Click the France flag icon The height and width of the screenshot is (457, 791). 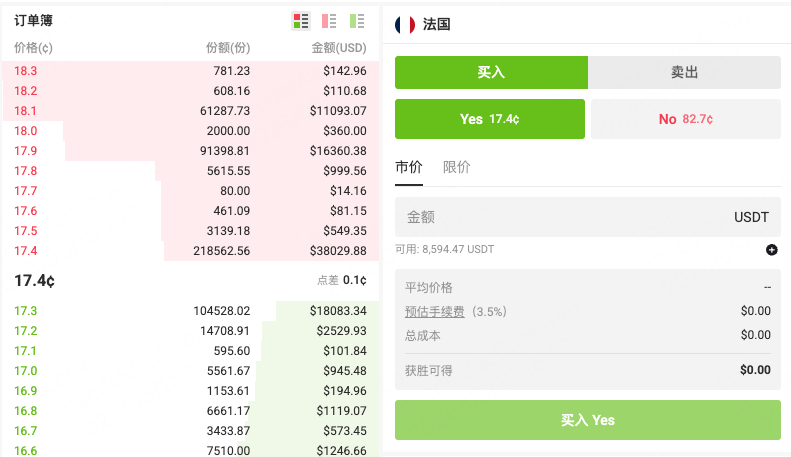click(x=405, y=24)
